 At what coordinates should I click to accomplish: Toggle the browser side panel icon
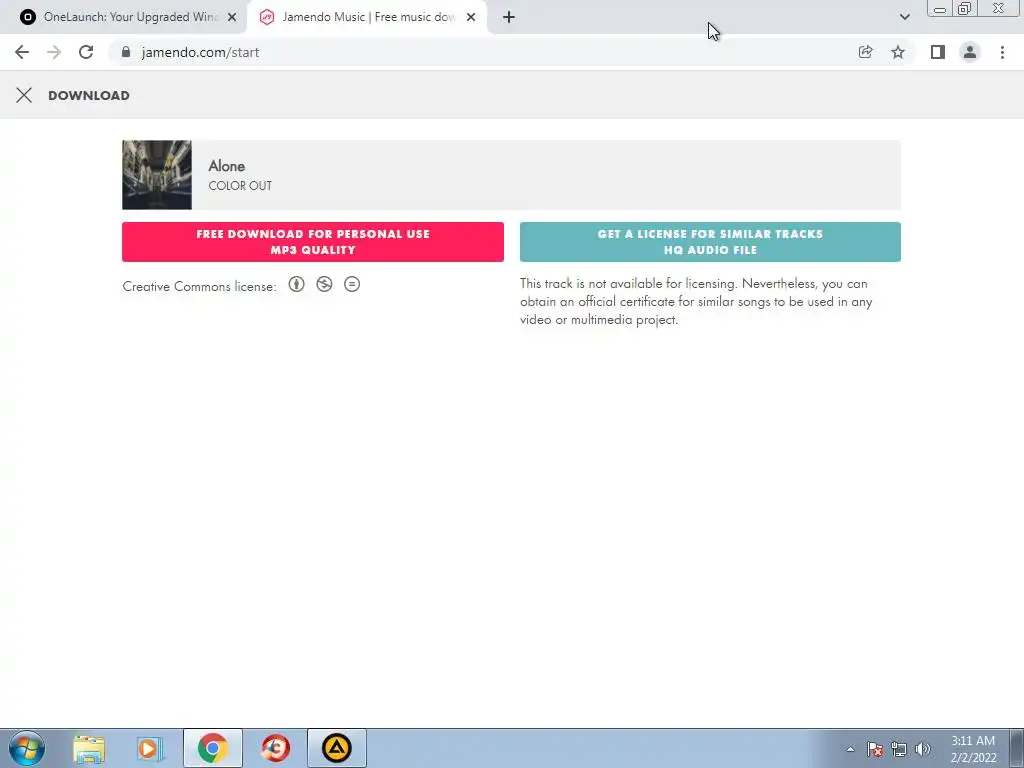click(x=938, y=52)
